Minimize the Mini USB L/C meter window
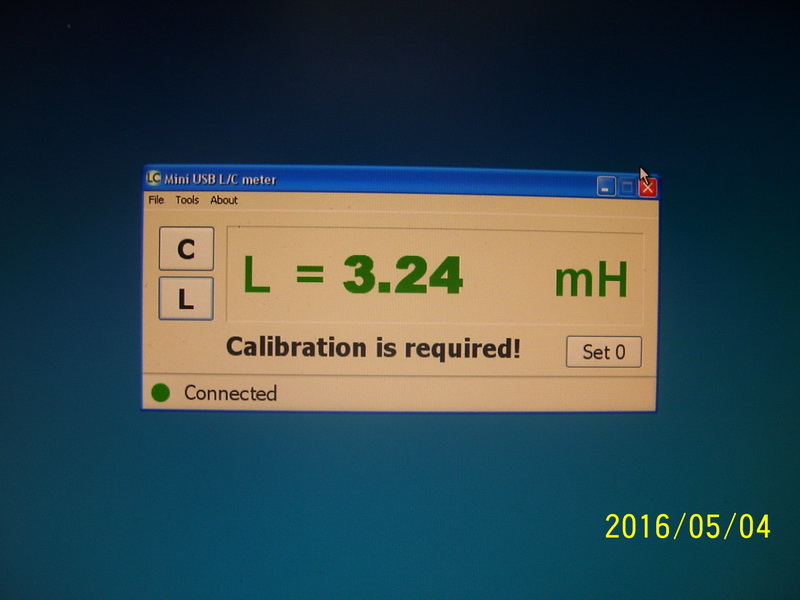The image size is (800, 600). (606, 187)
